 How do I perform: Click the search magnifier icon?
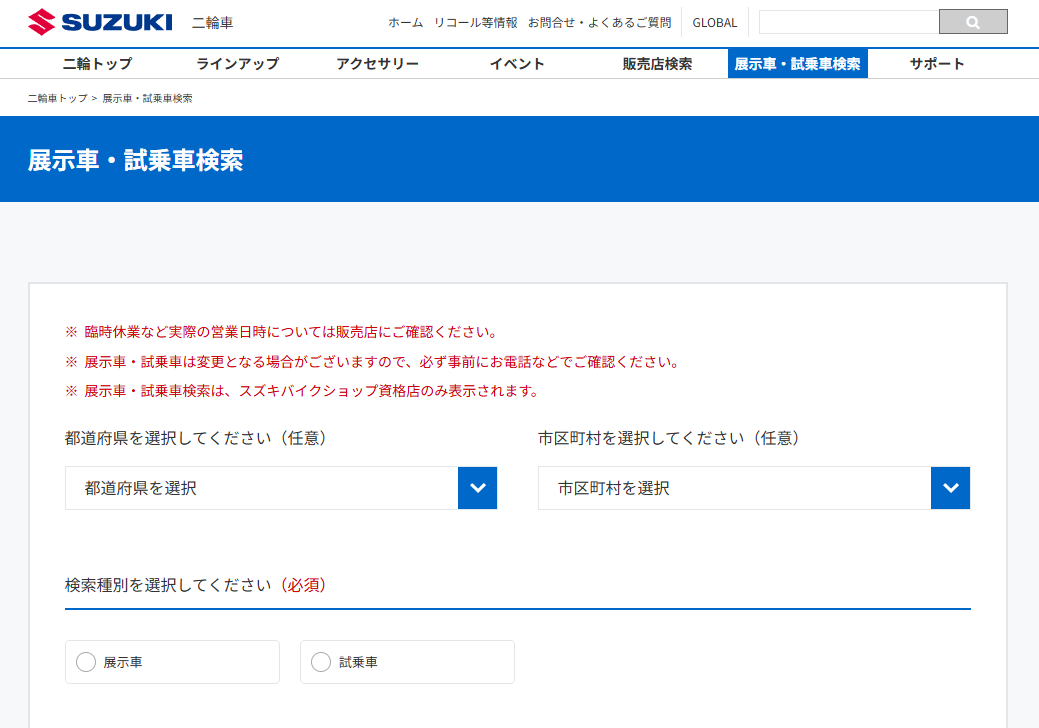tap(971, 21)
